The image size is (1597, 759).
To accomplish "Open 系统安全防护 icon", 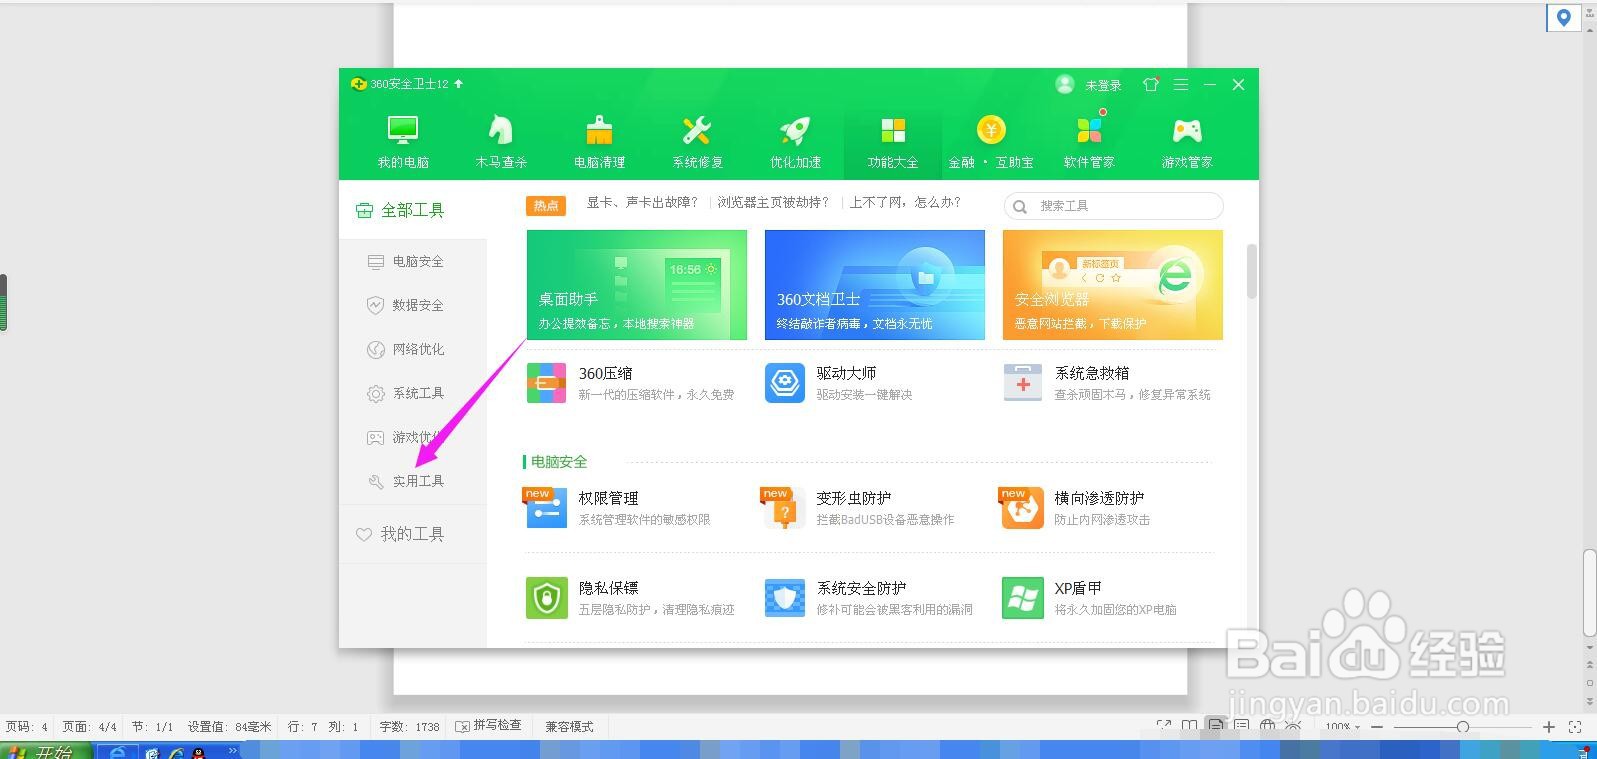I will (x=785, y=598).
